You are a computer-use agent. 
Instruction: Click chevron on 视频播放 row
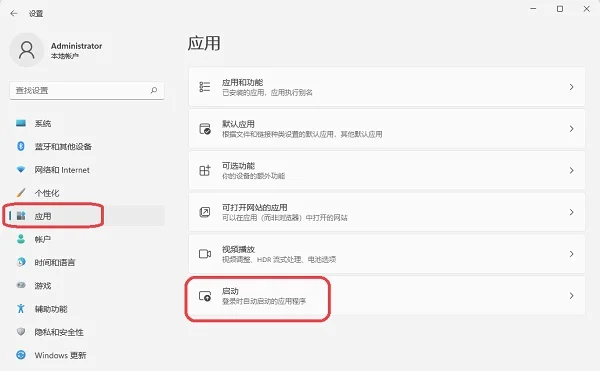[571, 254]
